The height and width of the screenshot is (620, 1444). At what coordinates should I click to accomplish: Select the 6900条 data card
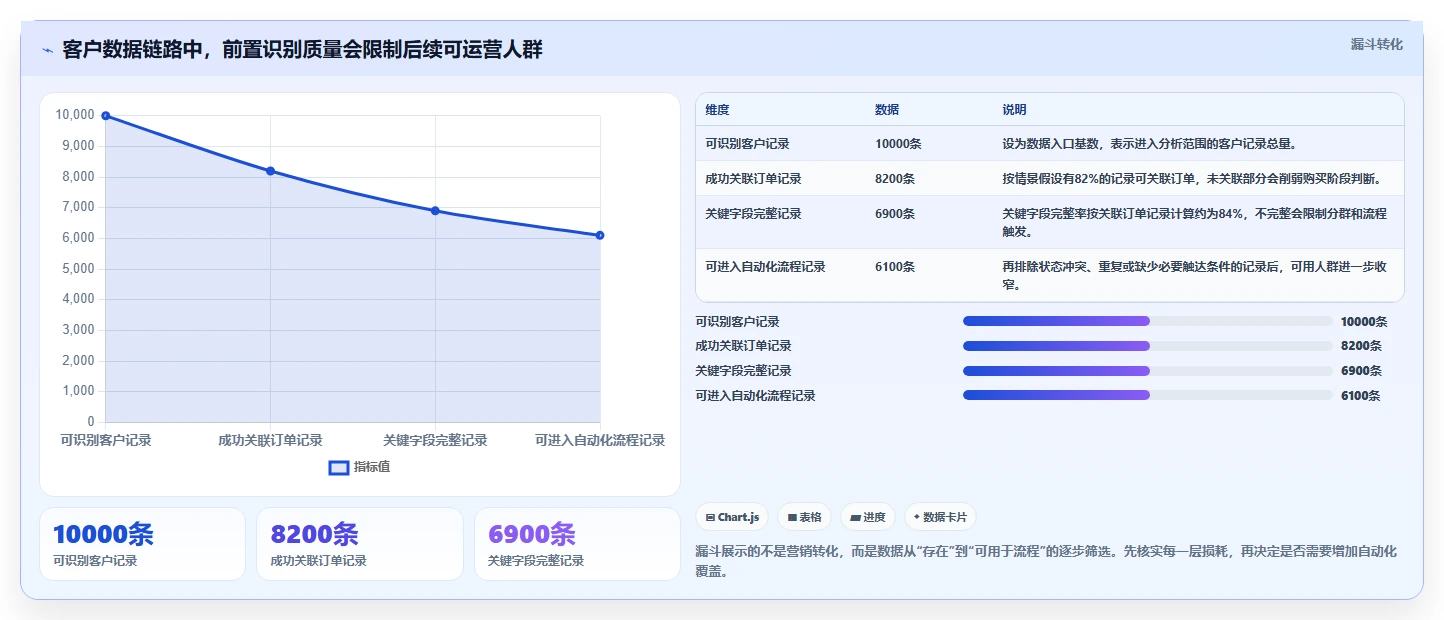tap(577, 544)
